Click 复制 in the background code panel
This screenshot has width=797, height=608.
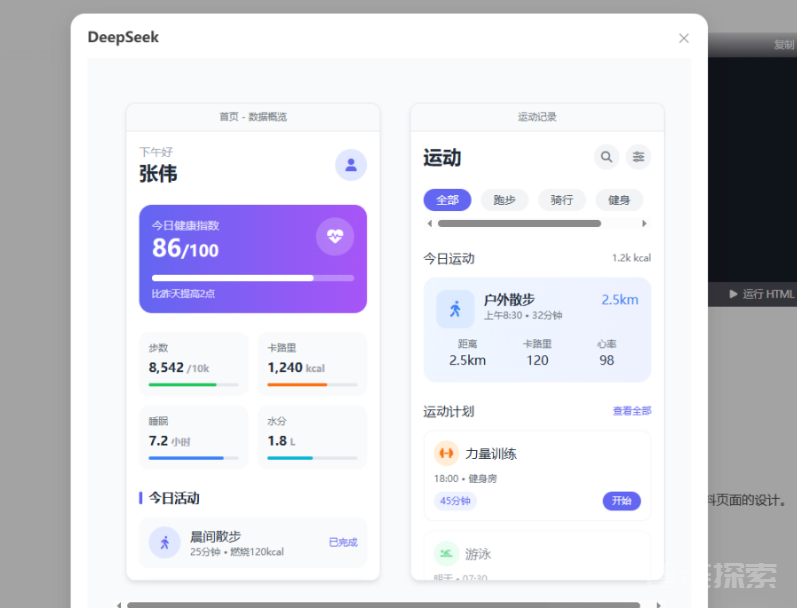click(x=783, y=45)
